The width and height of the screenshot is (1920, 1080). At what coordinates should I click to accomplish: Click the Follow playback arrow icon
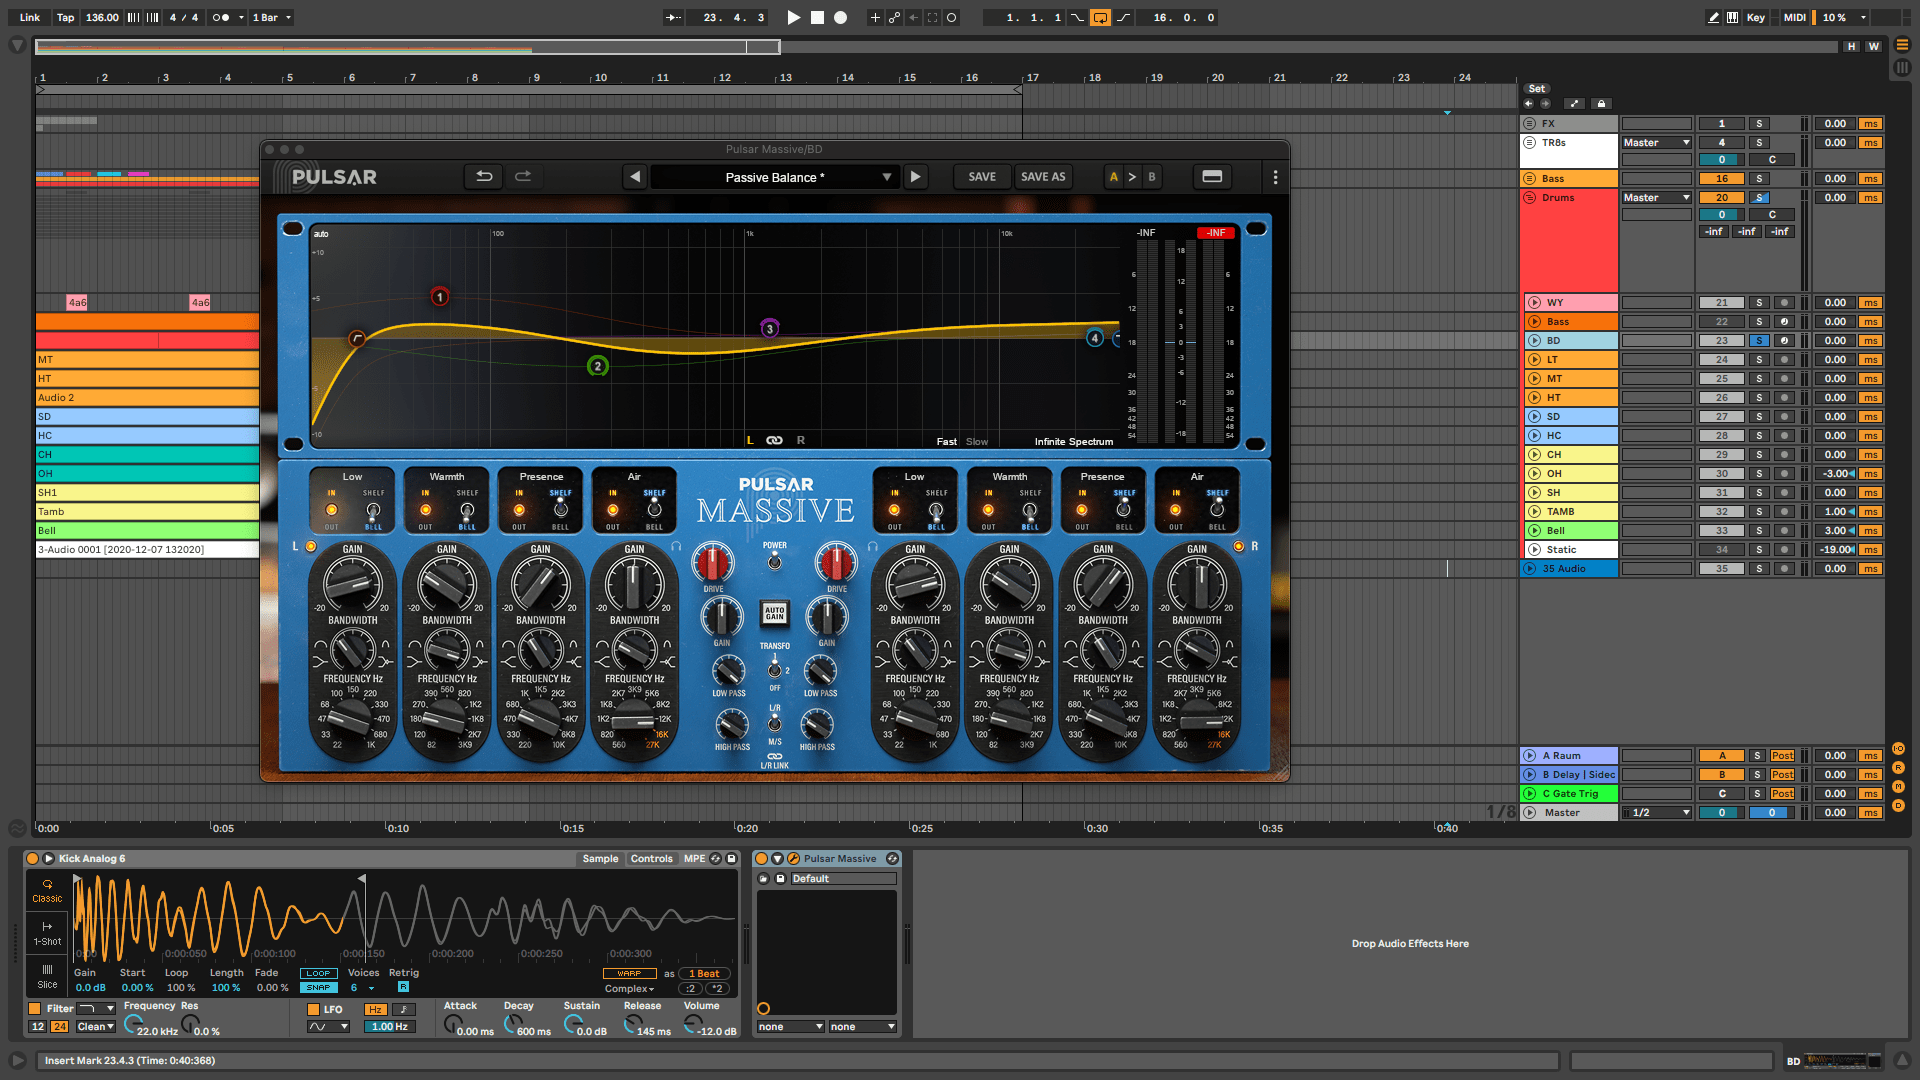click(672, 17)
